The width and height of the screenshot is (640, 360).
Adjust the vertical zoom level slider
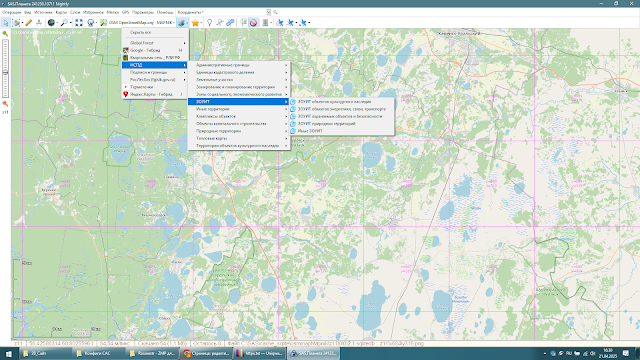[x=5, y=69]
